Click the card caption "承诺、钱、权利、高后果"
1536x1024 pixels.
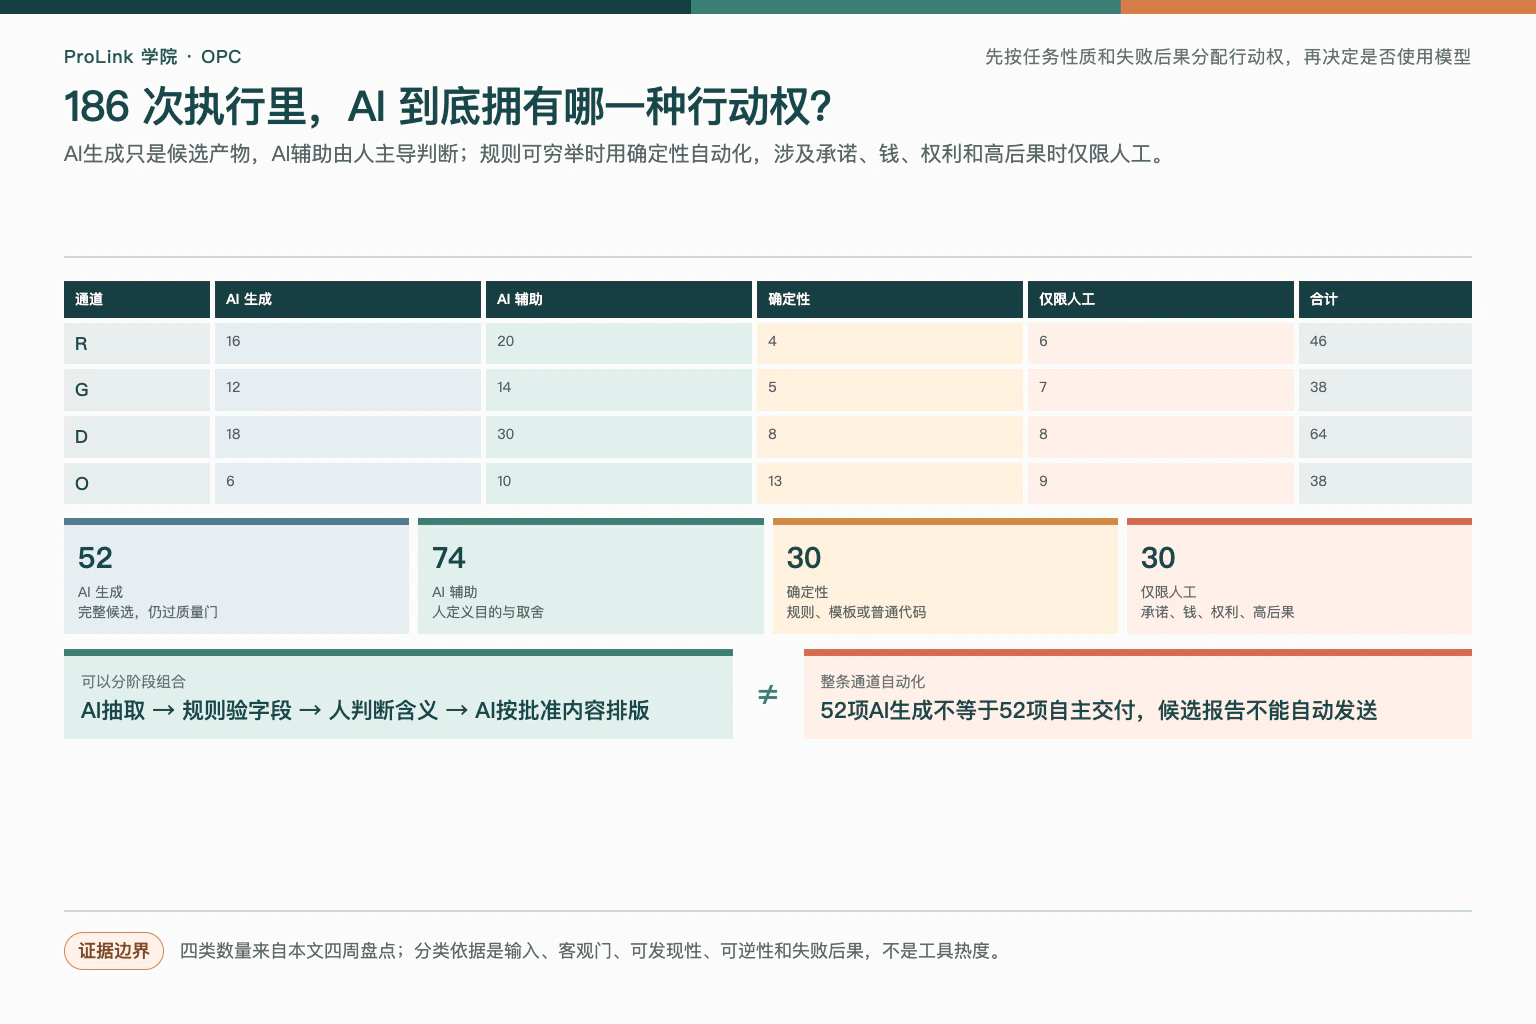point(1218,612)
